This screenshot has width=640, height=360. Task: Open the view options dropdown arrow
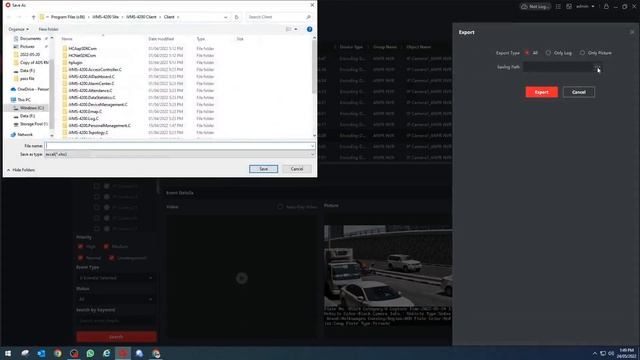[x=296, y=29]
